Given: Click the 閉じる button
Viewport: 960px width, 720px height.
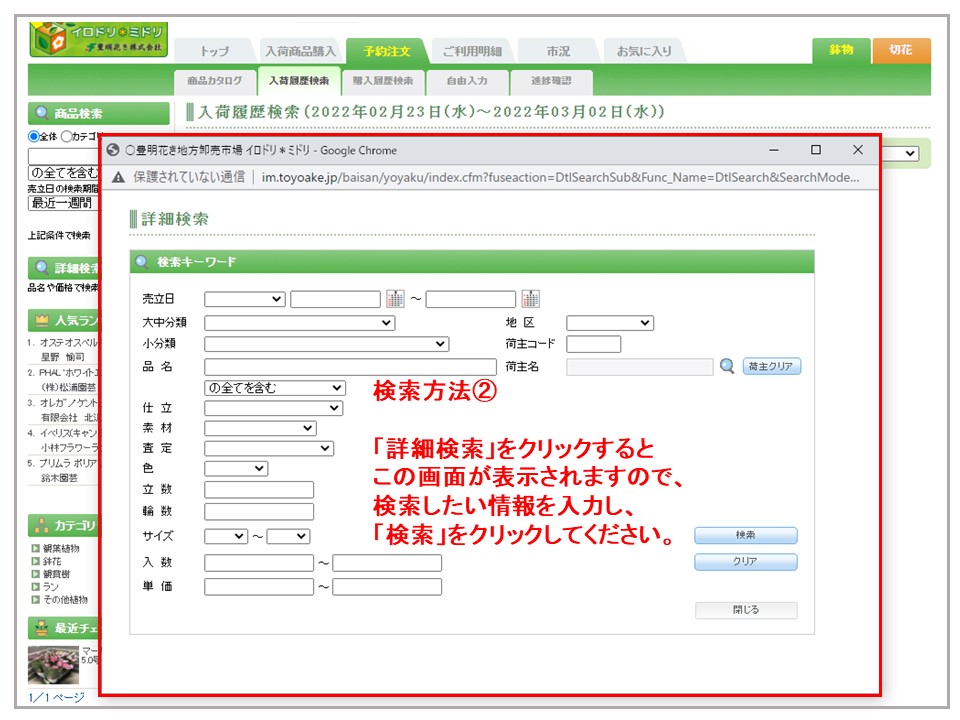Looking at the screenshot, I should [746, 610].
